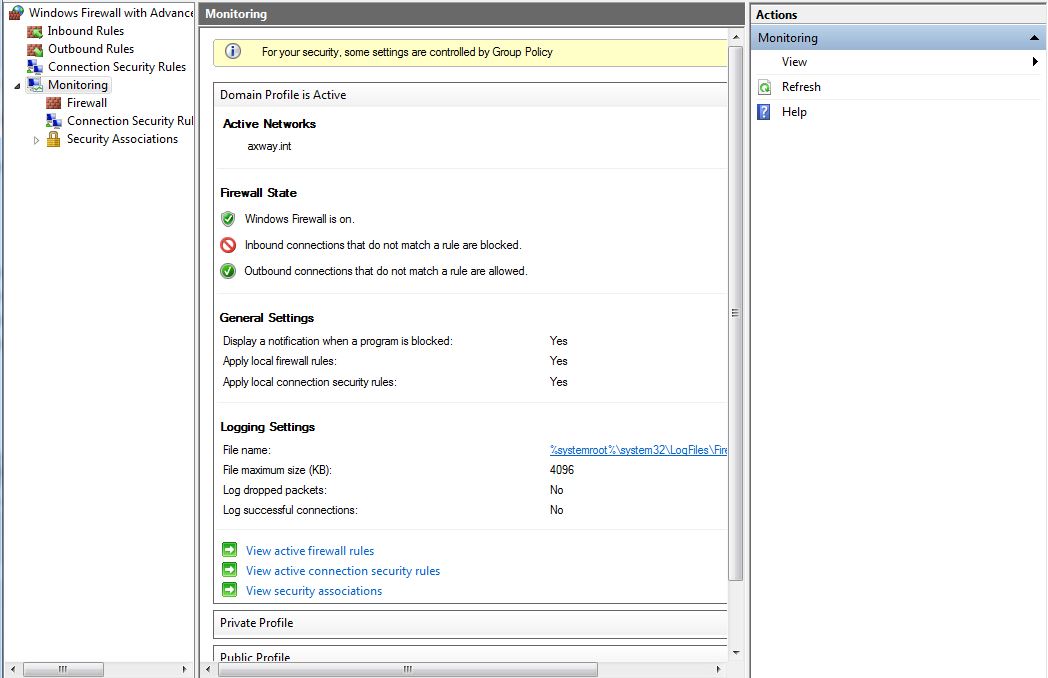Viewport: 1048px width, 678px height.
Task: Expand the Security Associations tree node
Action: (37, 140)
